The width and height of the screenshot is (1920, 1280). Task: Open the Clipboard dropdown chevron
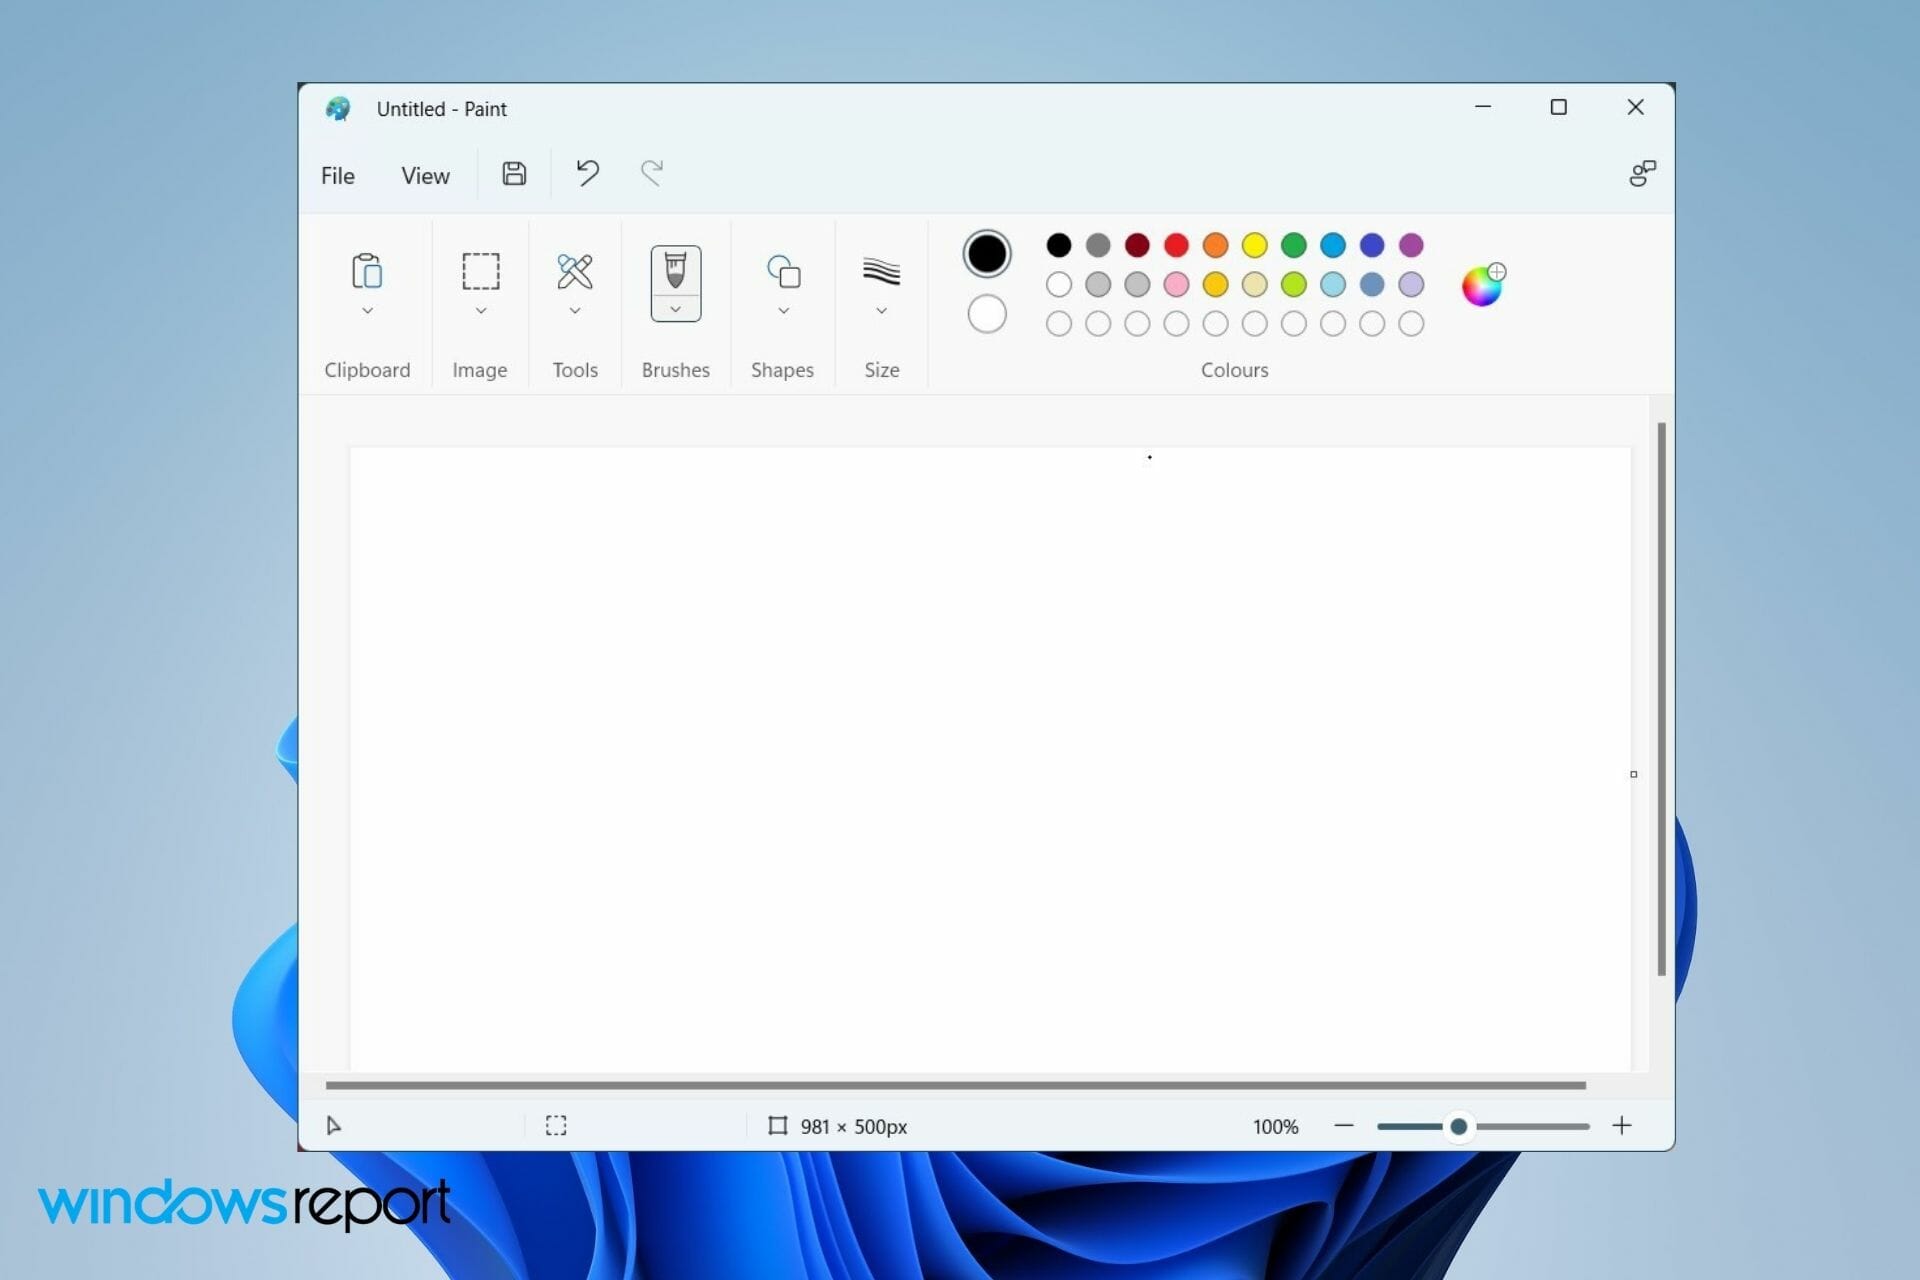[367, 311]
